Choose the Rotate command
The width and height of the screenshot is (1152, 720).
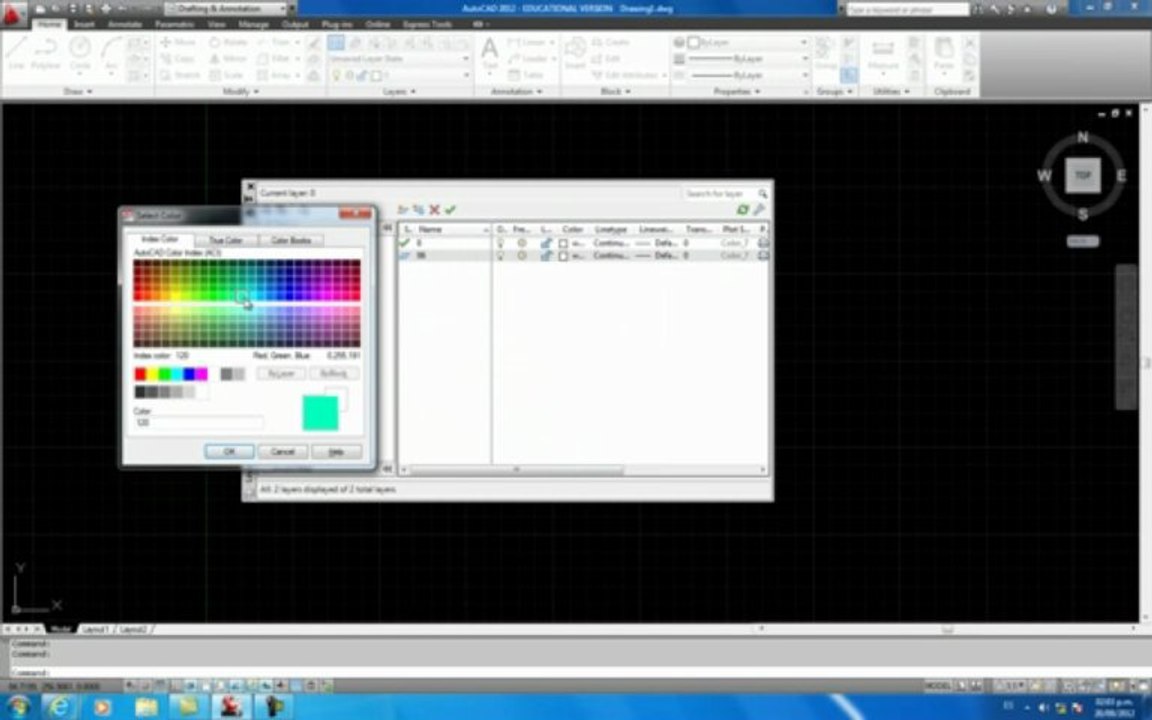click(x=228, y=43)
